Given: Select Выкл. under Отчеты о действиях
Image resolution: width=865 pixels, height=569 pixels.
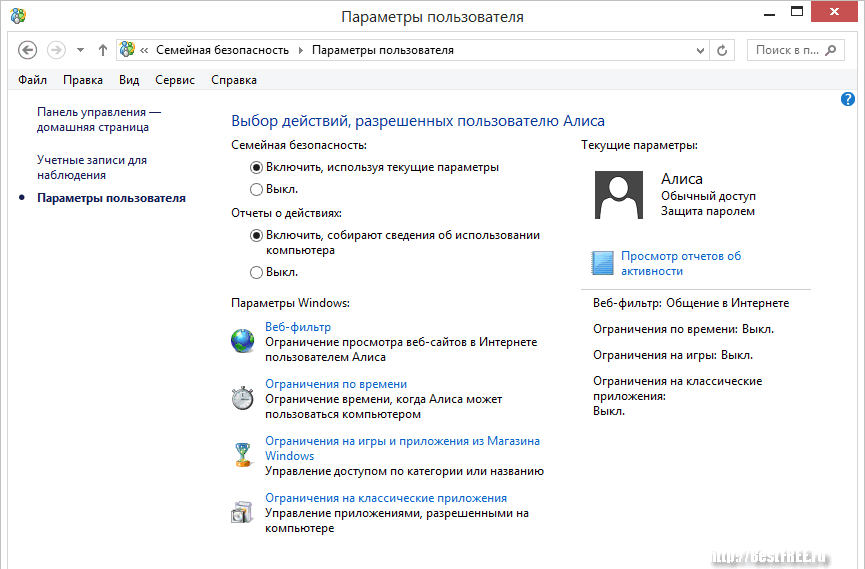Looking at the screenshot, I should [x=256, y=273].
